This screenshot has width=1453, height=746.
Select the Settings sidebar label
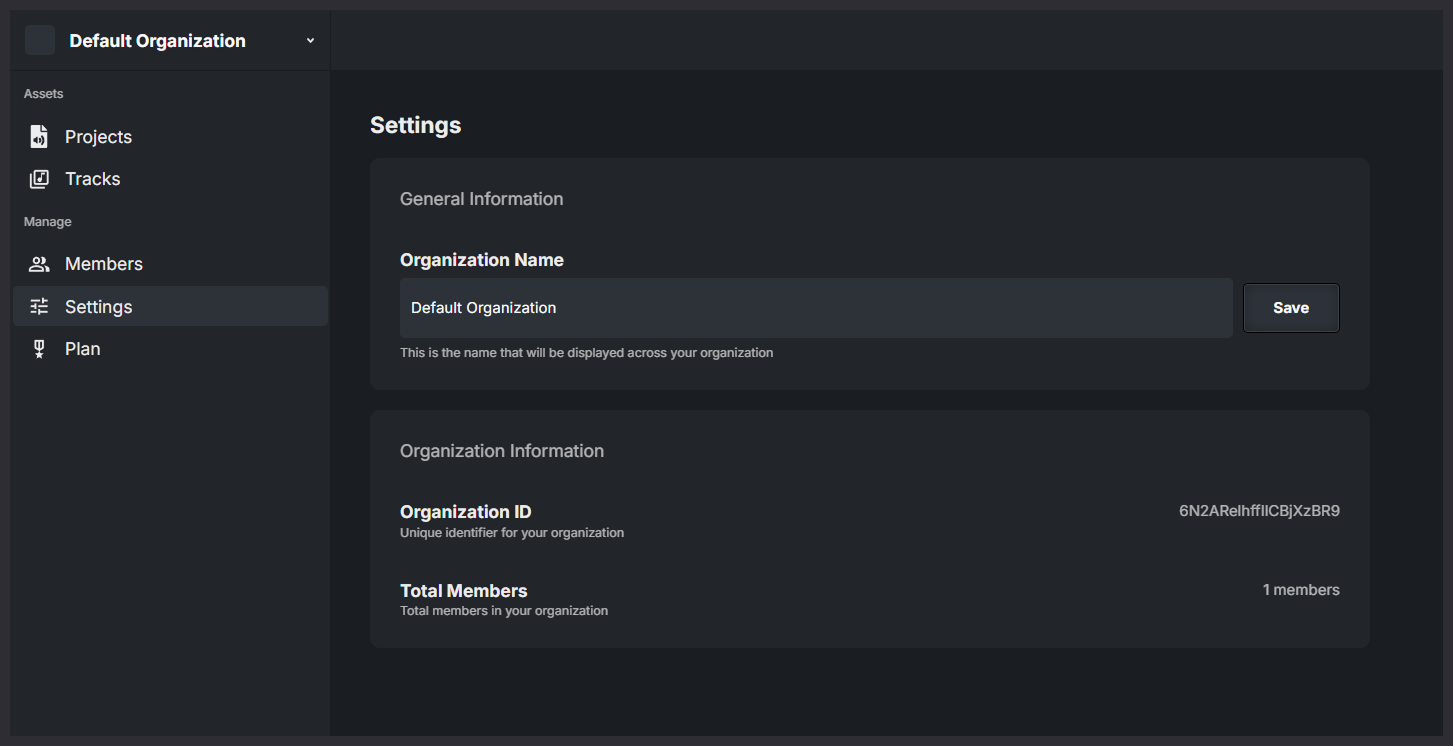[x=98, y=307]
